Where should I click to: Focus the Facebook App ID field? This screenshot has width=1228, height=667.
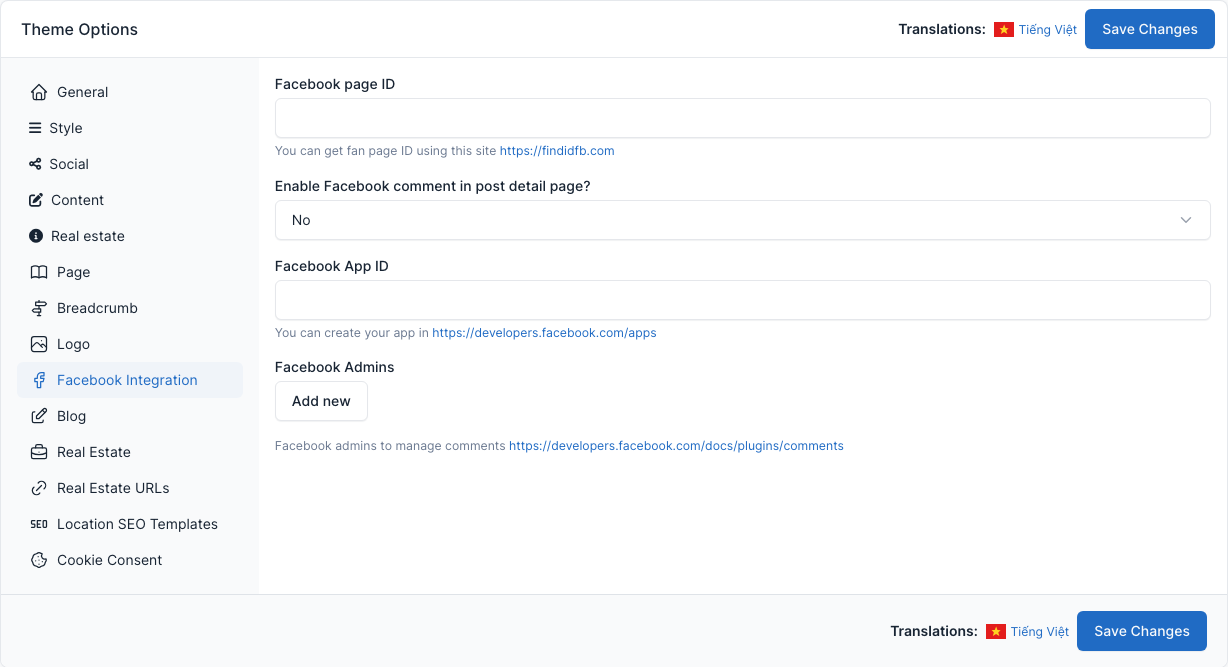coord(742,300)
